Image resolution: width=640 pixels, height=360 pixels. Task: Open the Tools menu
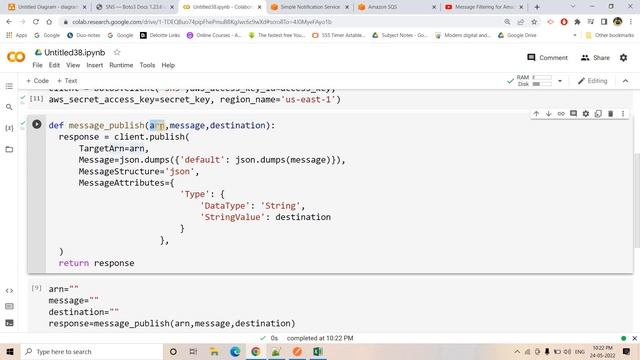pos(147,65)
